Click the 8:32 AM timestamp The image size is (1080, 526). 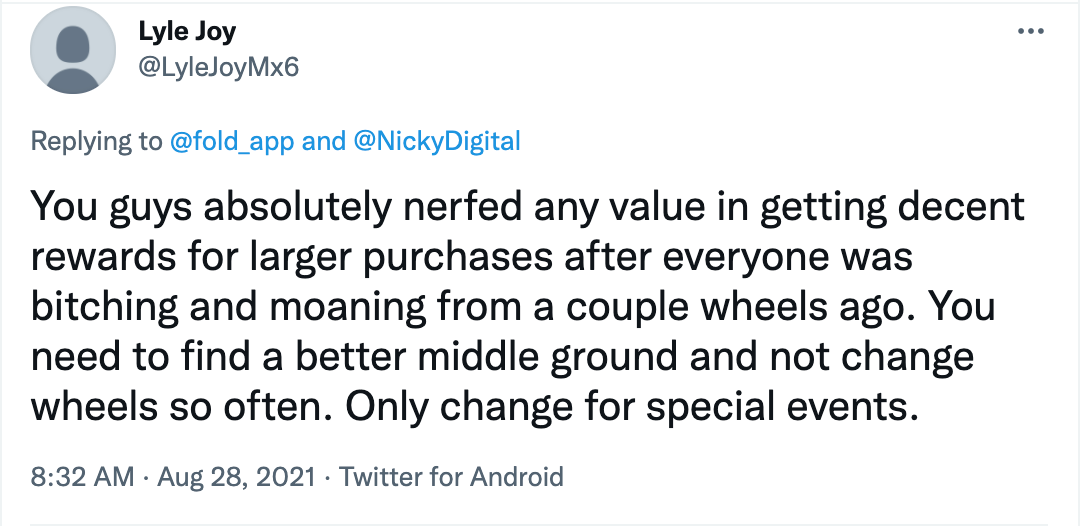coord(82,476)
